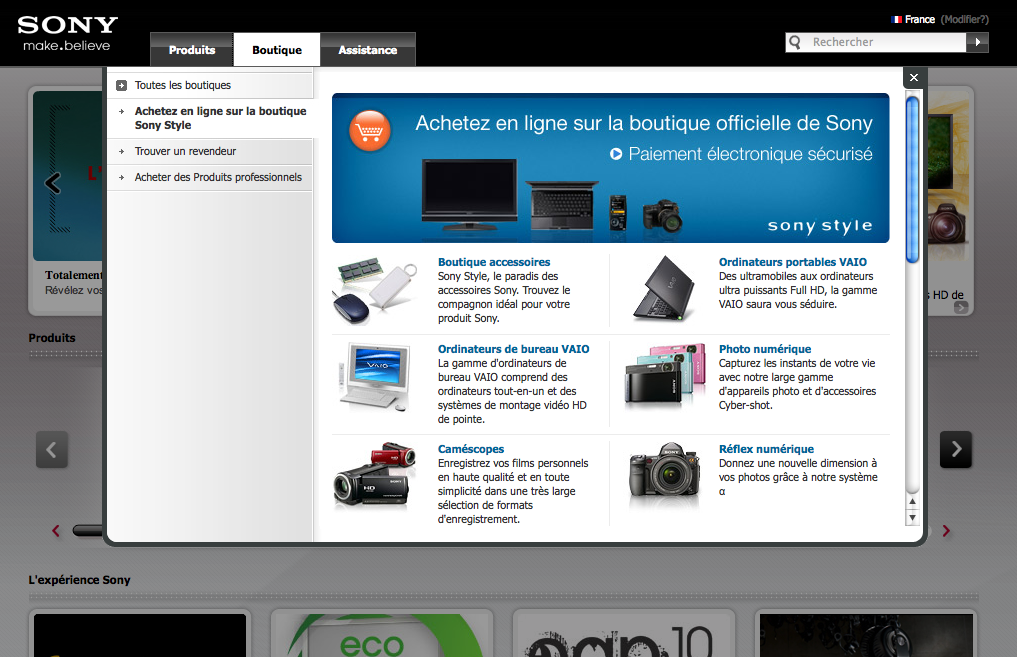Viewport: 1017px width, 657px height.
Task: Click the VAIO laptop thumbnail
Action: 663,288
